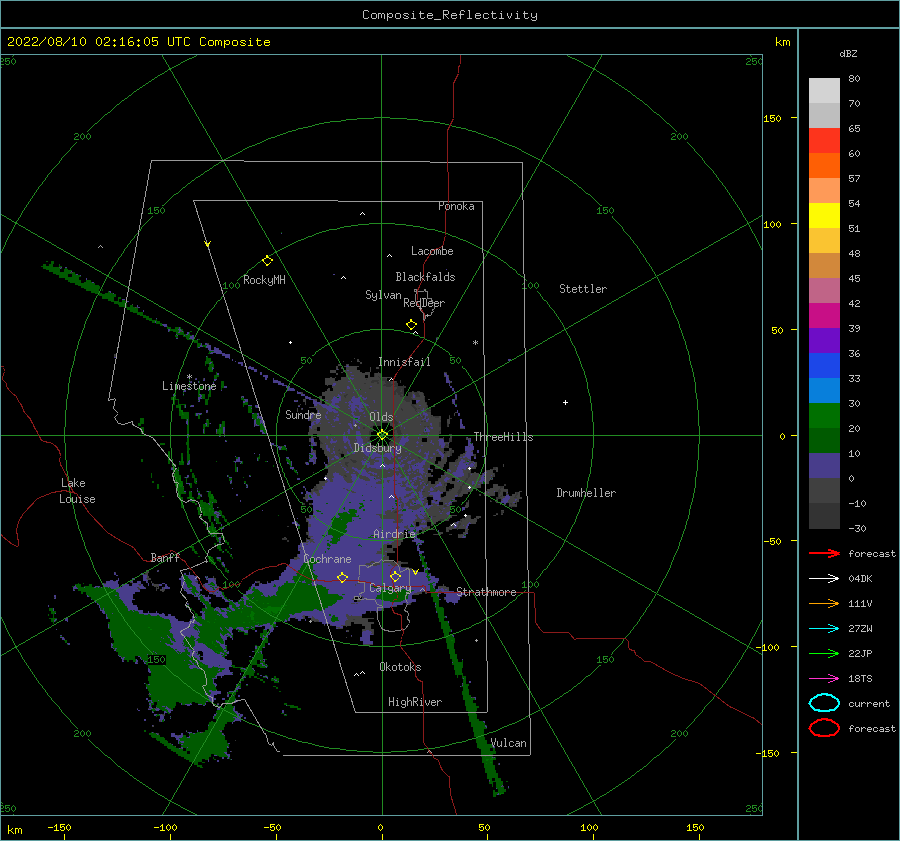Screen dimensions: 900x841
Task: Select the orange 111V arrow legend entry
Action: (825, 603)
